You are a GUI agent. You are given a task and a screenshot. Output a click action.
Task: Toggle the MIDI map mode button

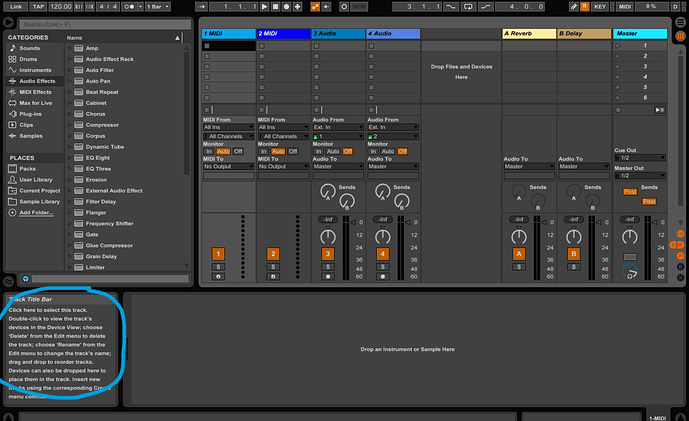tap(625, 7)
